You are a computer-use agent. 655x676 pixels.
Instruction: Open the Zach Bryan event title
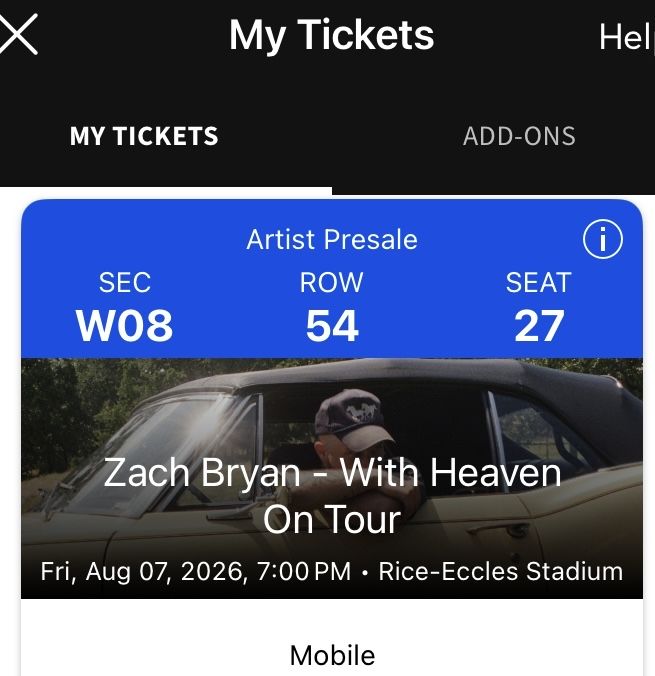click(x=332, y=472)
